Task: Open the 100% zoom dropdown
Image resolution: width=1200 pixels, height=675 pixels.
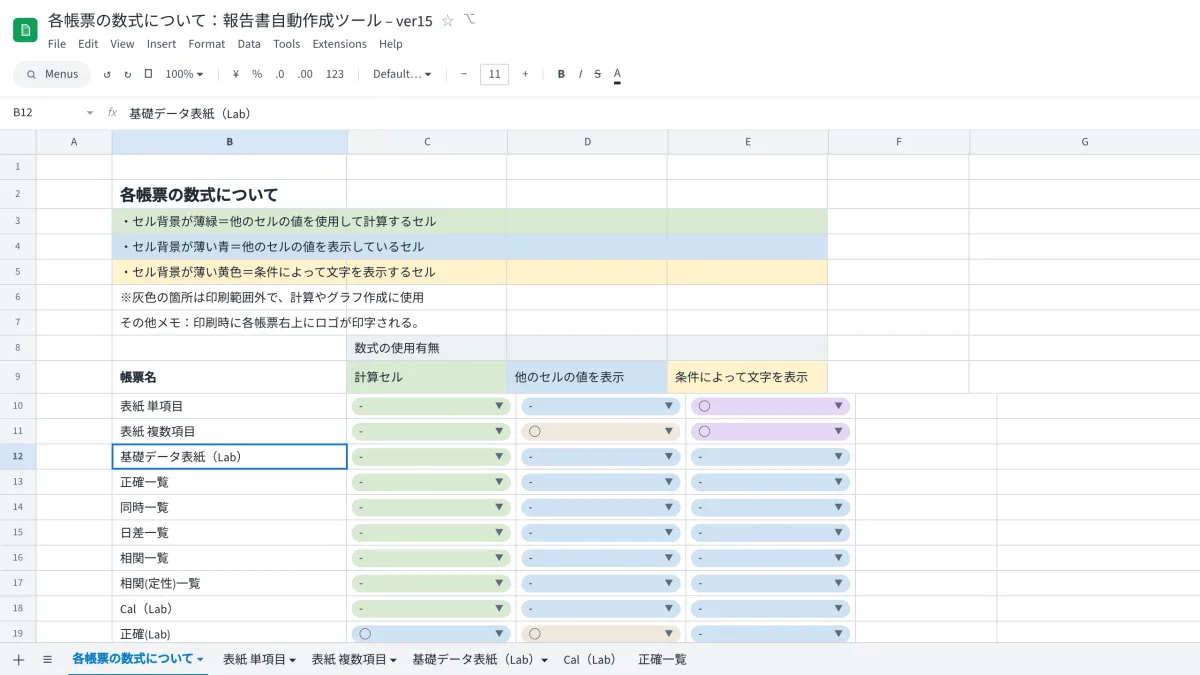Action: click(184, 74)
